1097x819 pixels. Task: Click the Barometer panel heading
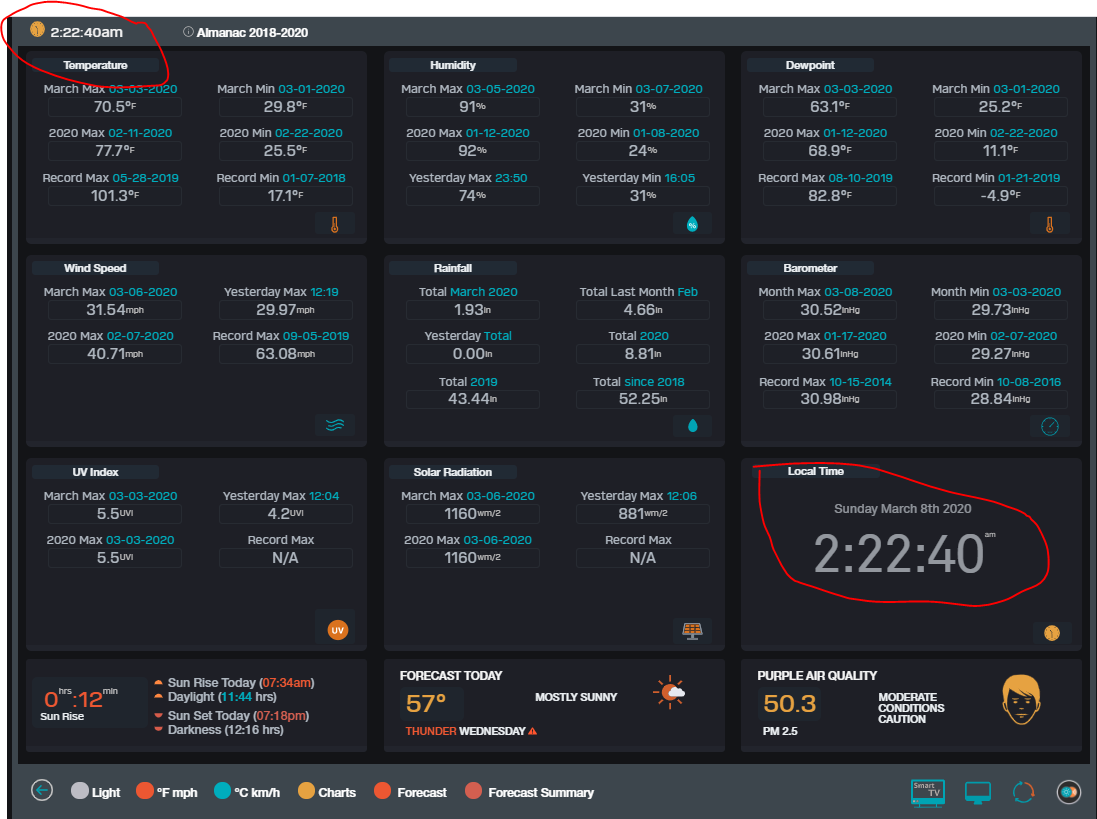[810, 268]
